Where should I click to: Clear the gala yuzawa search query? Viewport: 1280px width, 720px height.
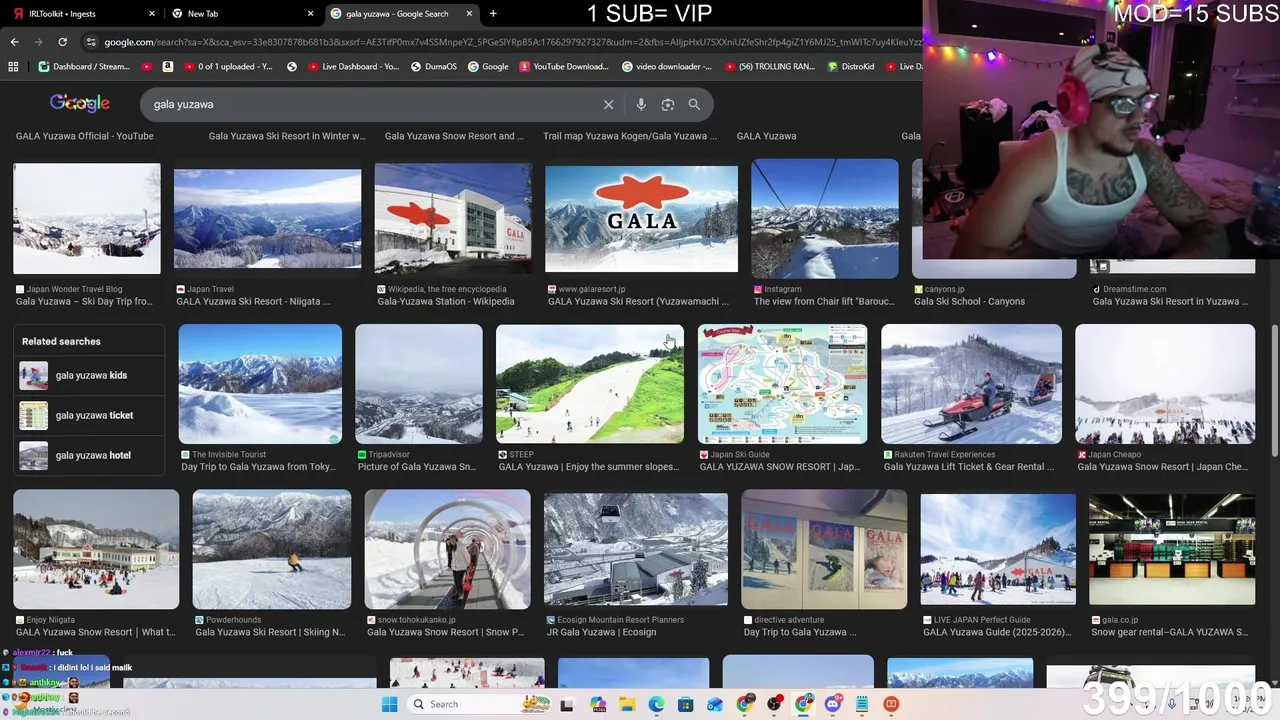click(608, 104)
